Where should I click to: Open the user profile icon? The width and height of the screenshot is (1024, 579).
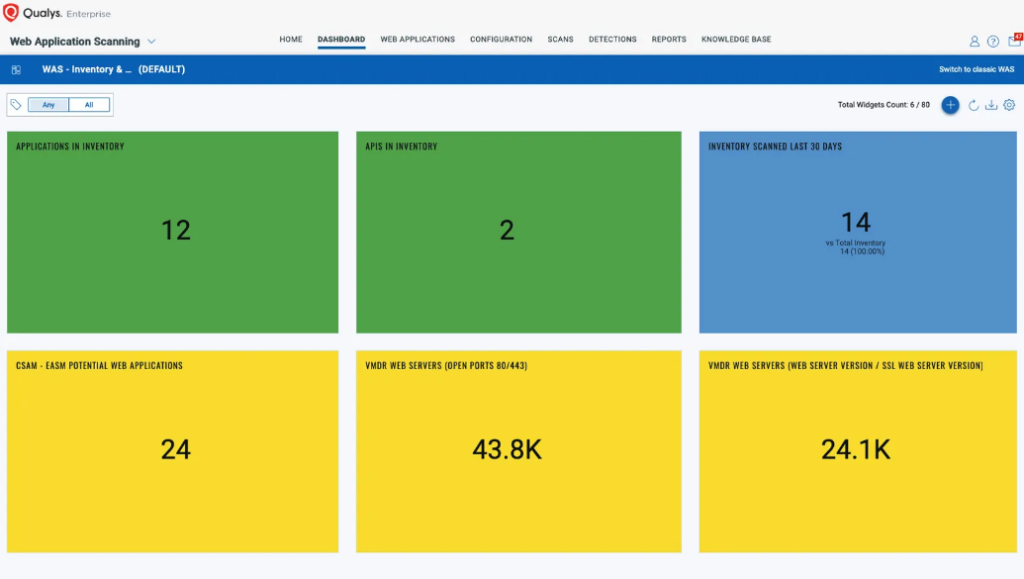(x=974, y=41)
